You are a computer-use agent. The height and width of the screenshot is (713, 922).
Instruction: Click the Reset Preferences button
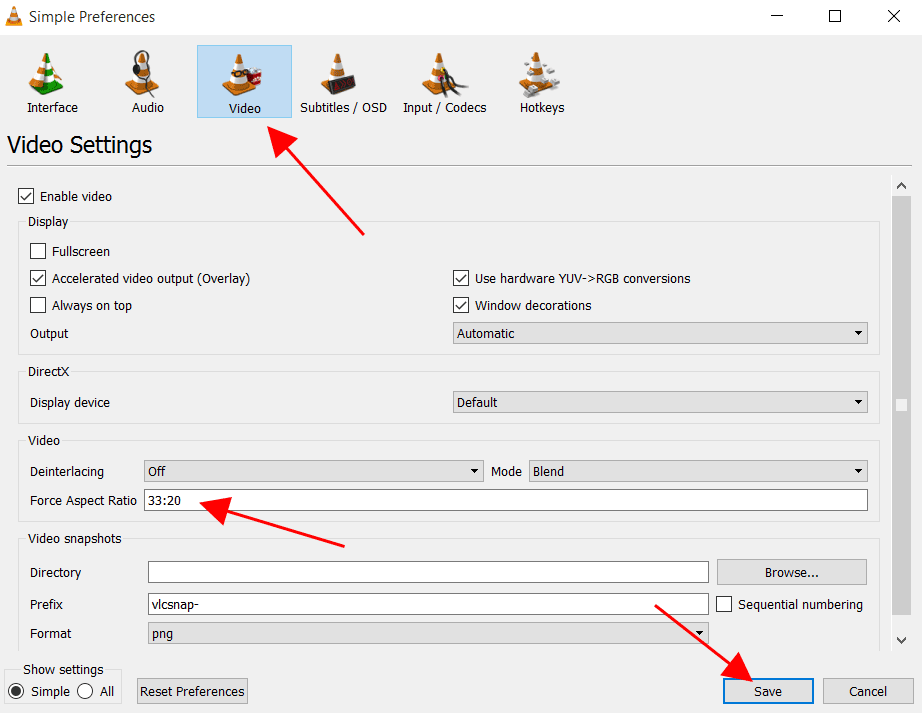pyautogui.click(x=192, y=691)
